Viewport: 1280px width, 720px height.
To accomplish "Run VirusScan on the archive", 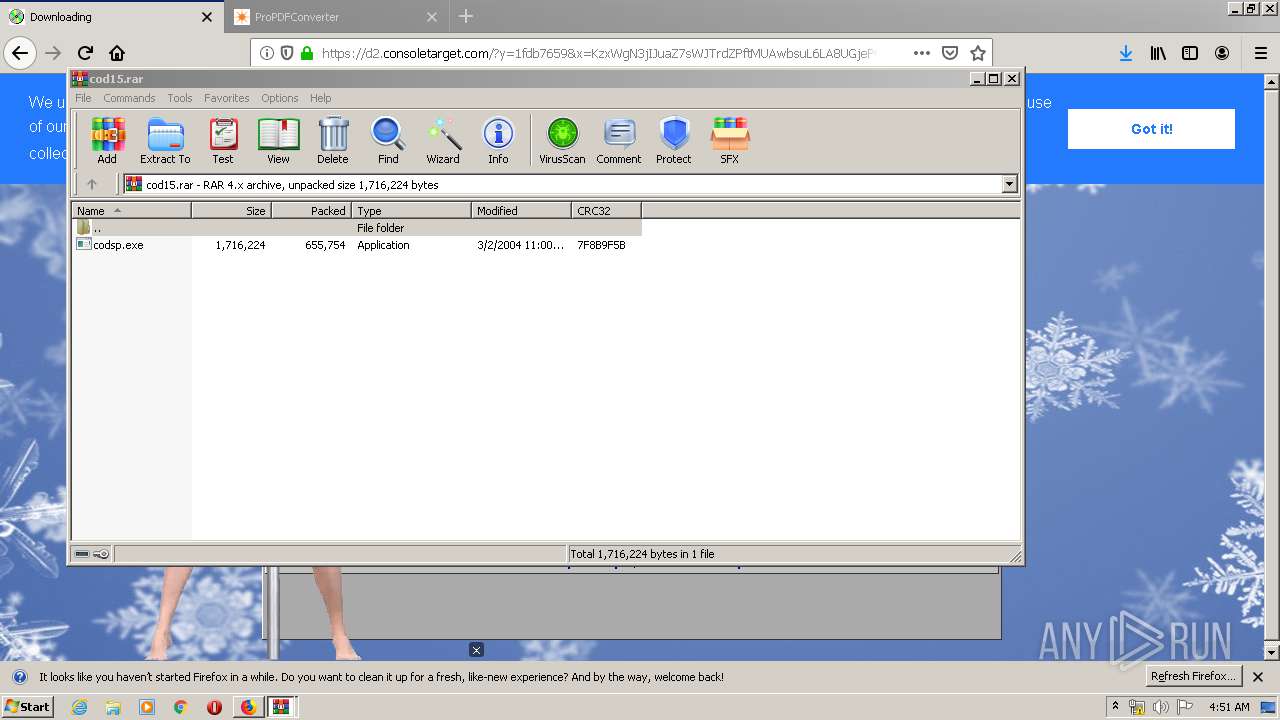I will [562, 140].
